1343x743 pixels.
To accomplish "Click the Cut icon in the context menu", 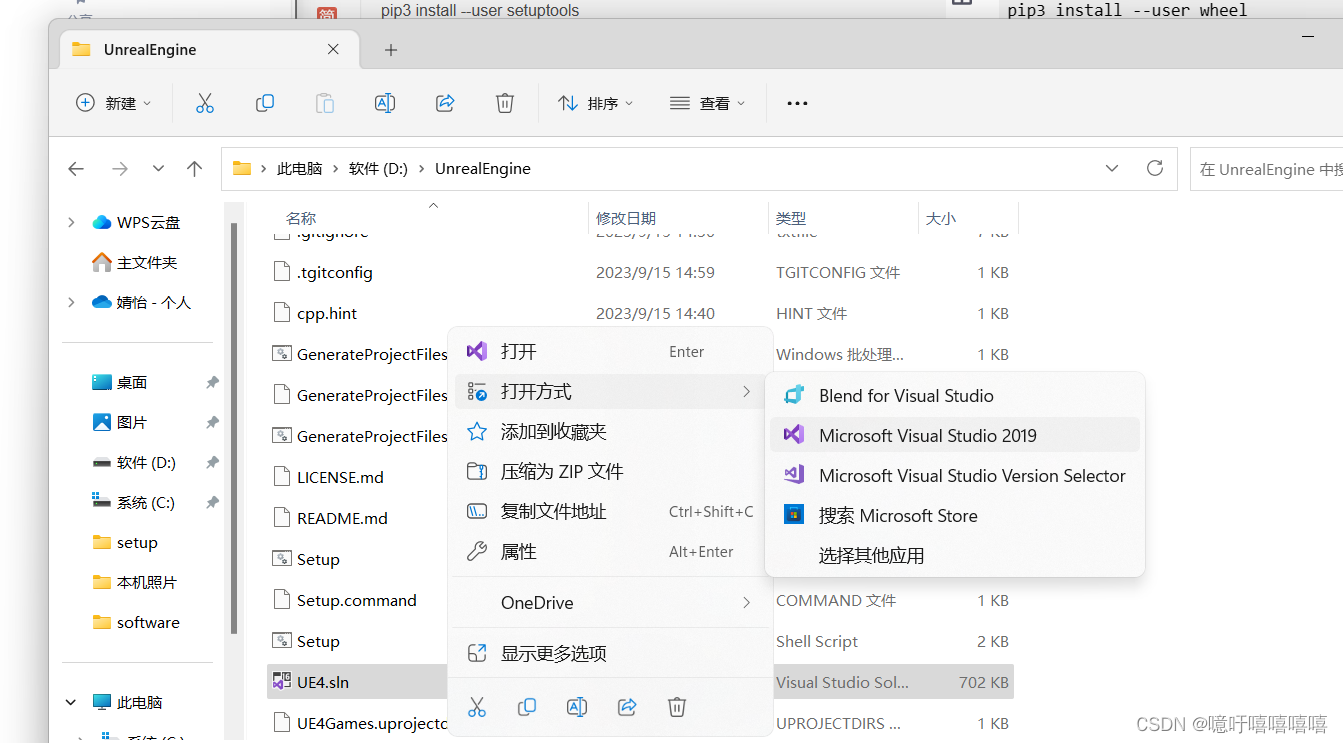I will [x=477, y=707].
